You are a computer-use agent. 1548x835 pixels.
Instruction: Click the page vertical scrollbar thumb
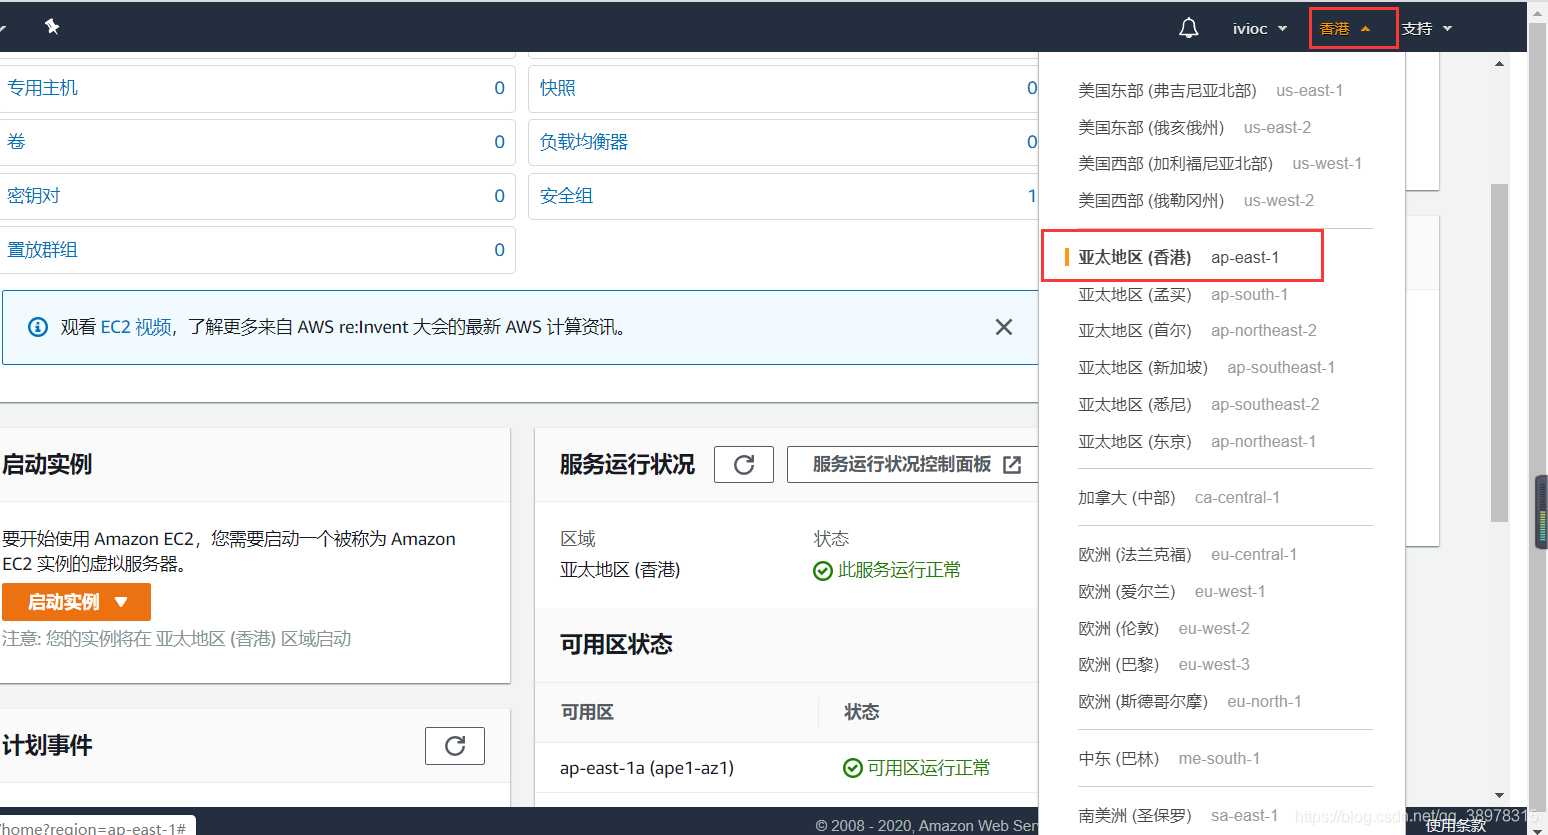1499,352
